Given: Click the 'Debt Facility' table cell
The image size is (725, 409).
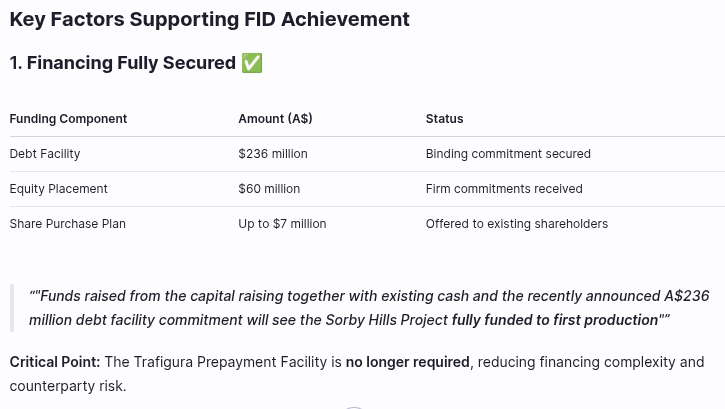Looking at the screenshot, I should [x=45, y=154].
